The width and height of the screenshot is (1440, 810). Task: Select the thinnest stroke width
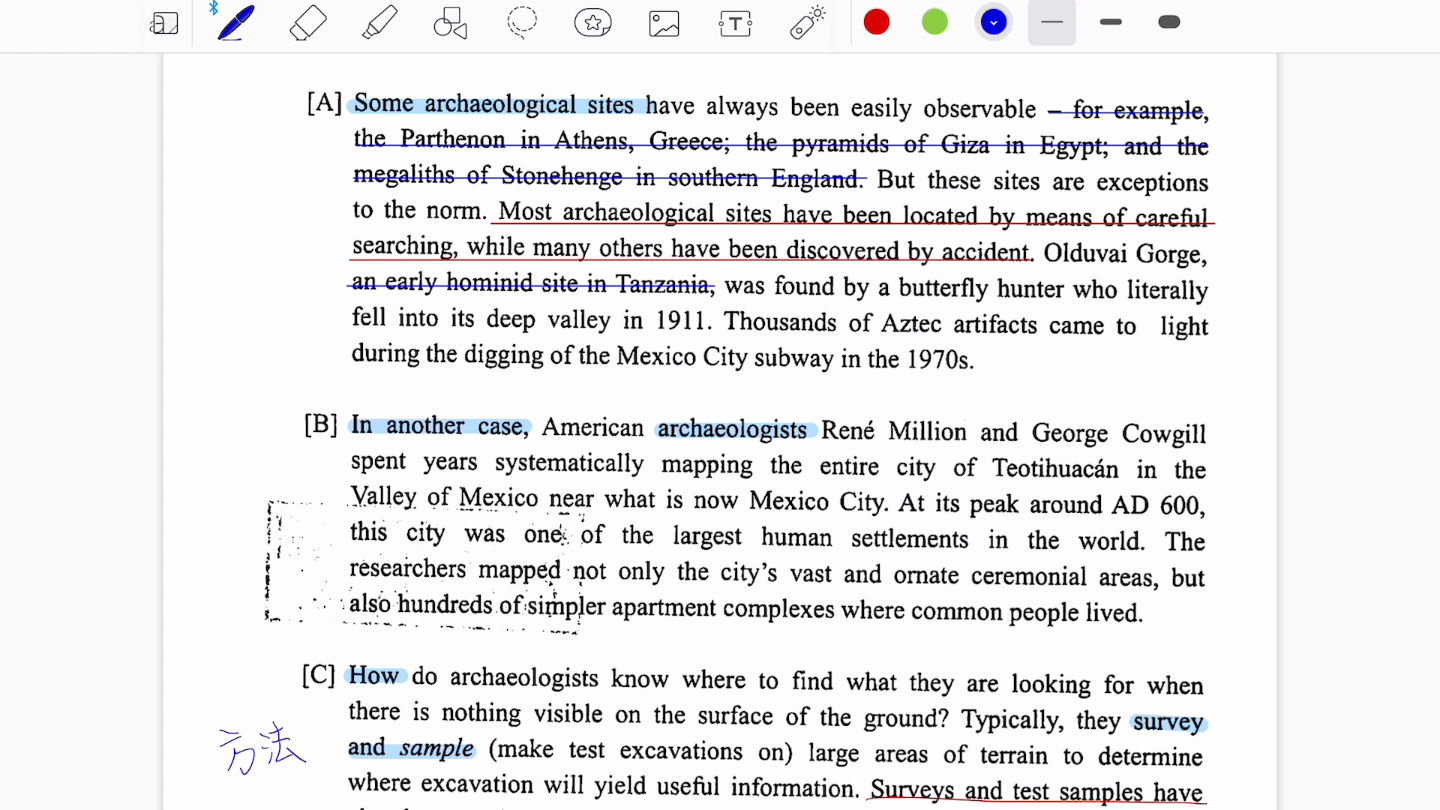pos(1052,22)
